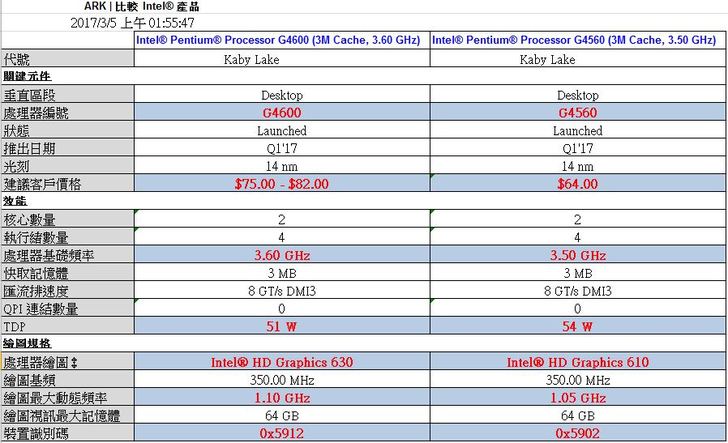Open the Intel Pentium Processor G4600 link
Image resolution: width=728 pixels, height=443 pixels.
278,40
